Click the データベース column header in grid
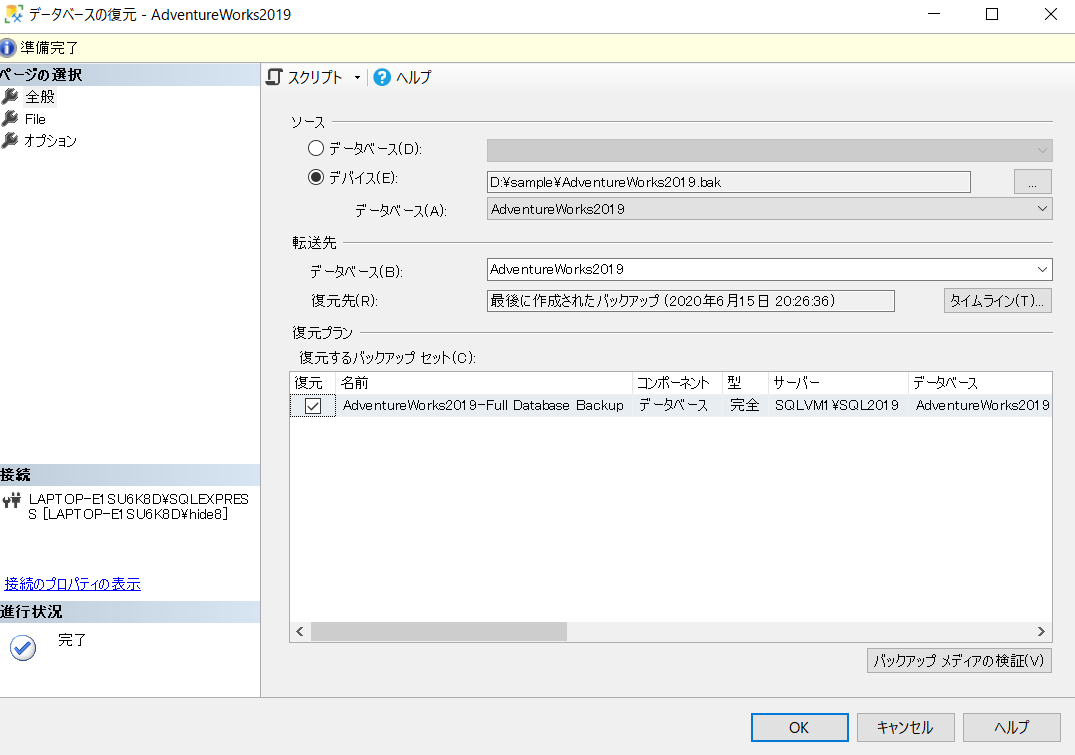The width and height of the screenshot is (1075, 755). coord(980,383)
